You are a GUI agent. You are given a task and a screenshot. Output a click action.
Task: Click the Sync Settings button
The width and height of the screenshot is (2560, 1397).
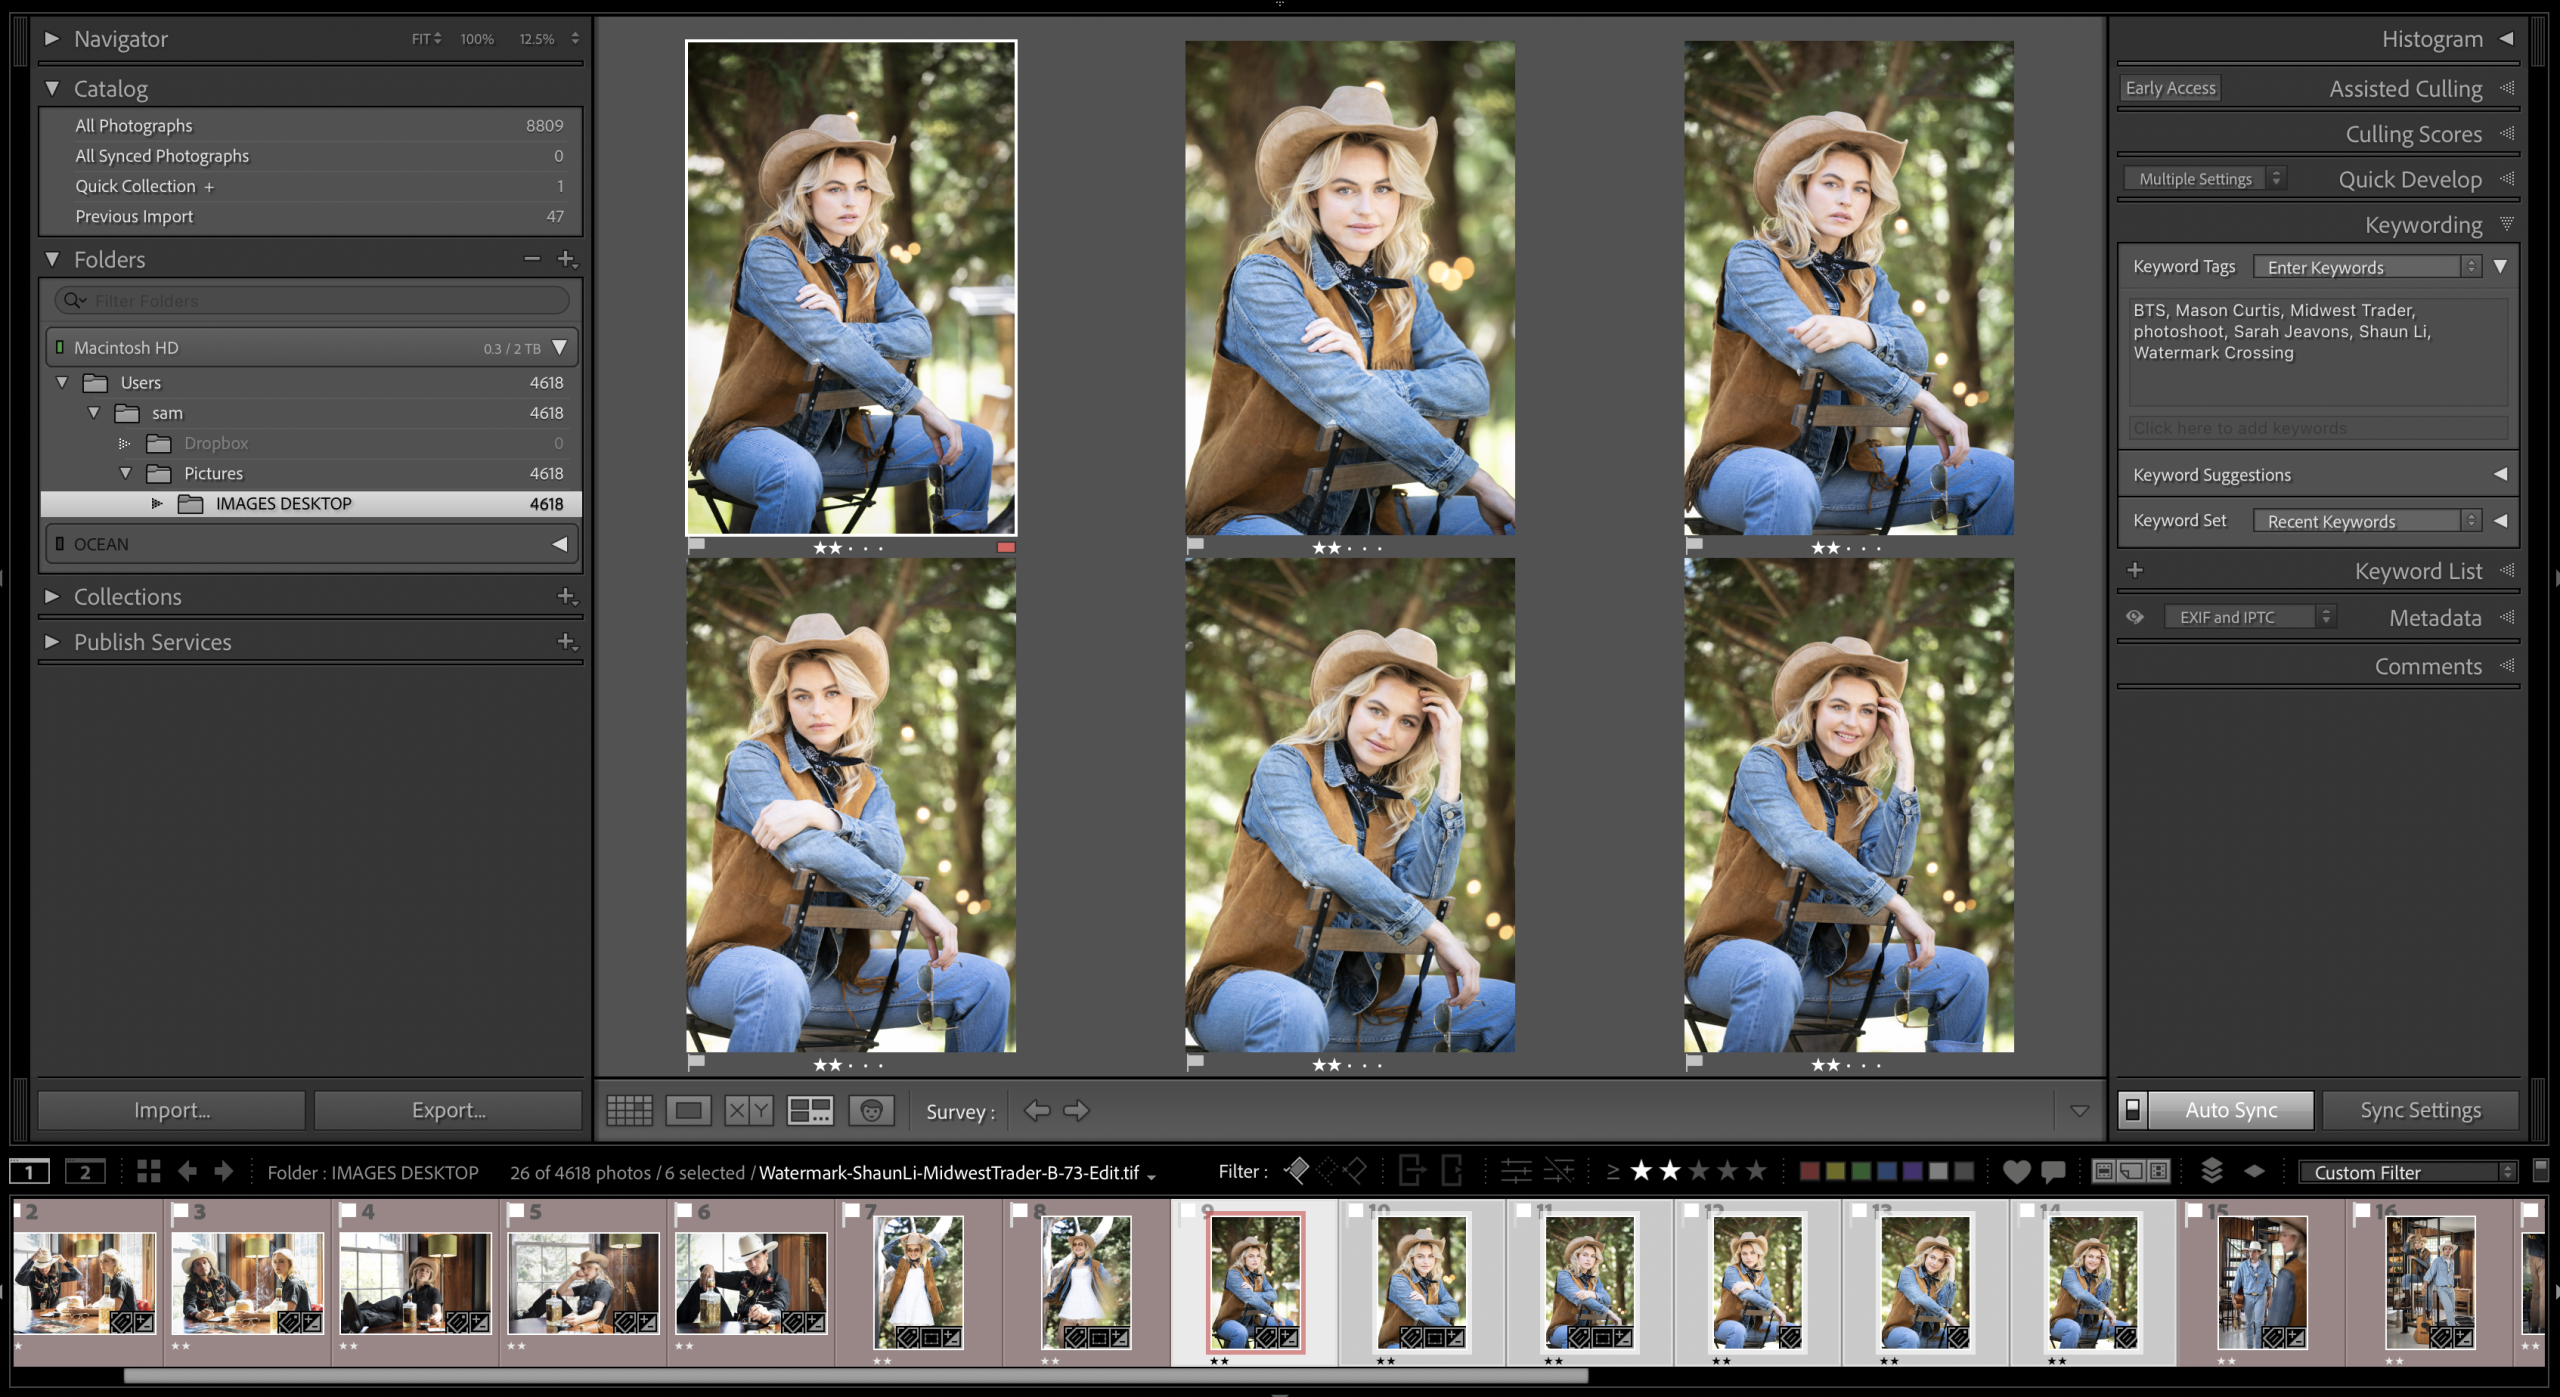[2420, 1110]
